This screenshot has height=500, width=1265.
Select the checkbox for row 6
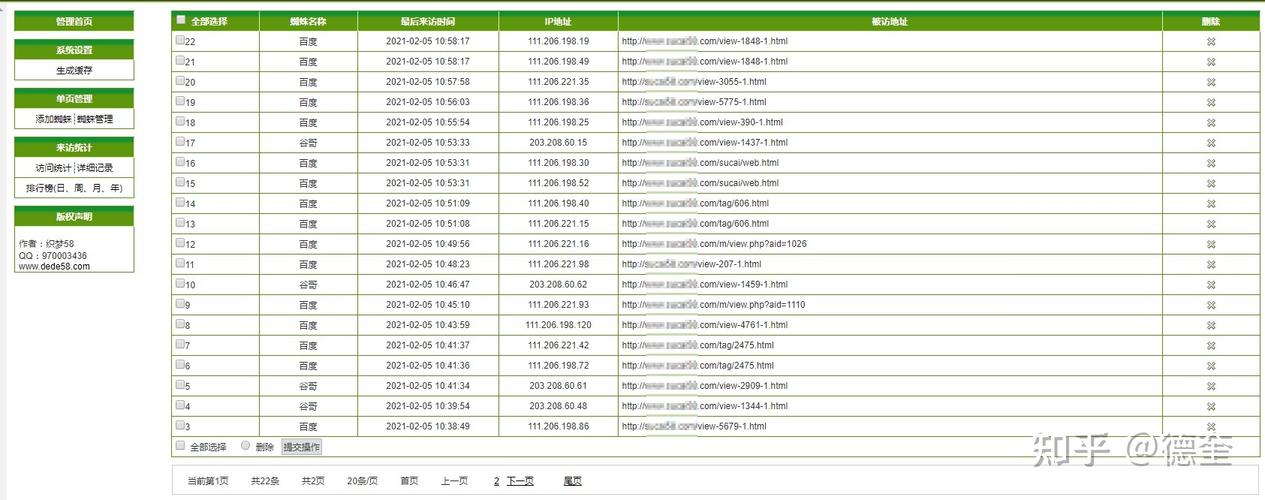tap(180, 365)
